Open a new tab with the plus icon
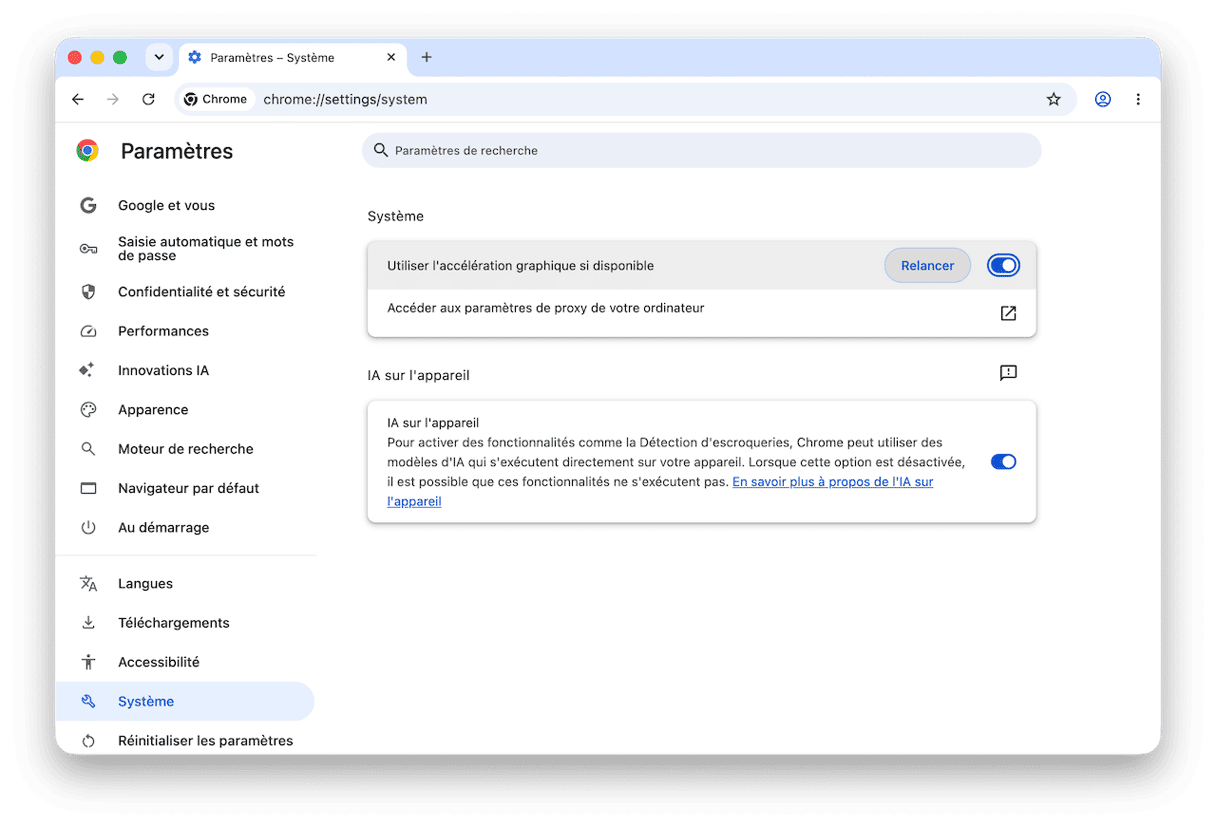The height and width of the screenshot is (827, 1216). click(426, 57)
